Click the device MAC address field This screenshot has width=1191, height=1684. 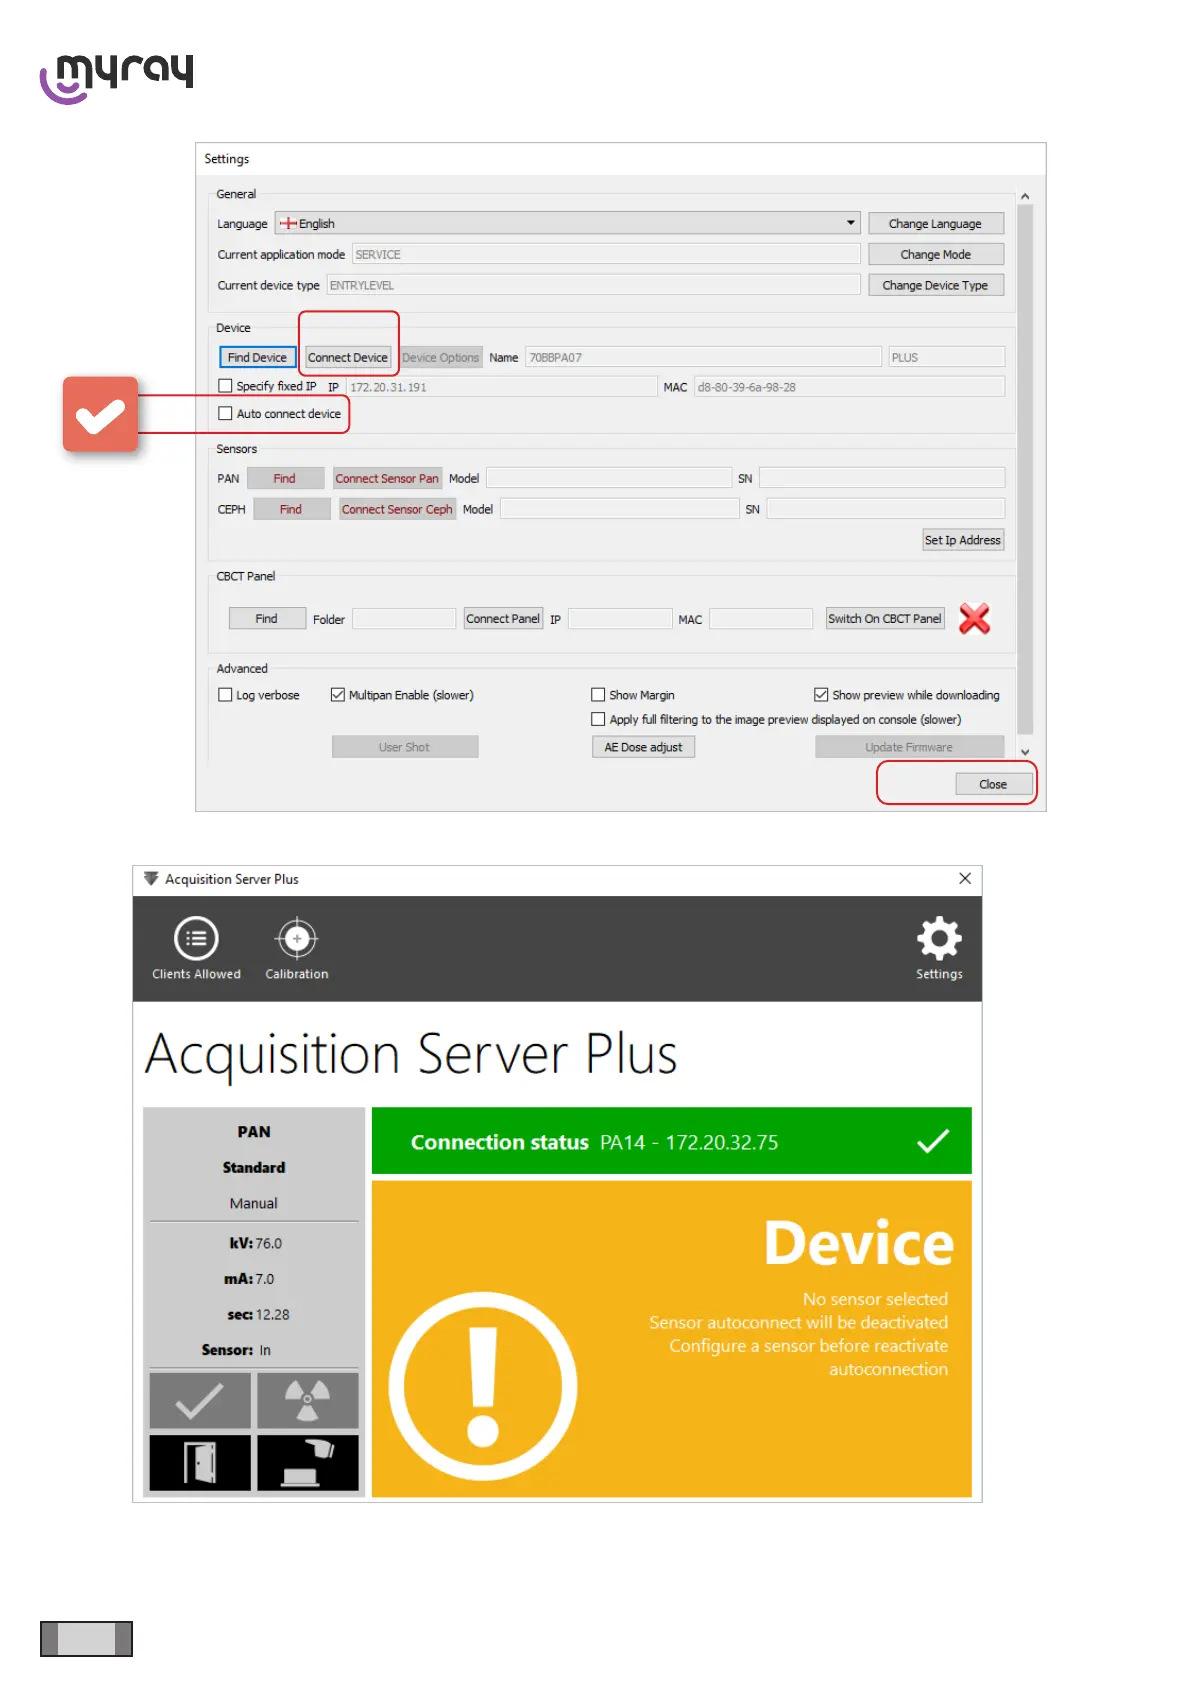pos(849,387)
